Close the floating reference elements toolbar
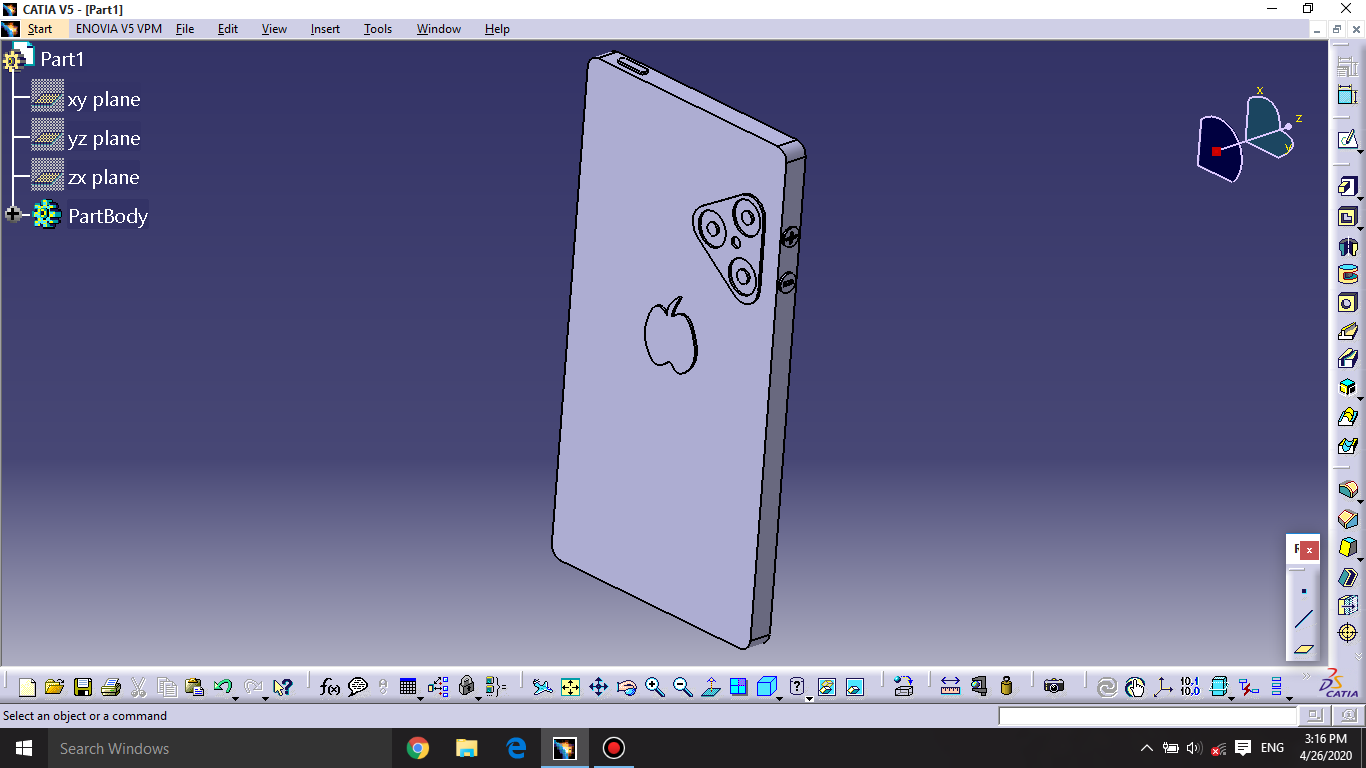The width and height of the screenshot is (1366, 768). click(x=1309, y=550)
